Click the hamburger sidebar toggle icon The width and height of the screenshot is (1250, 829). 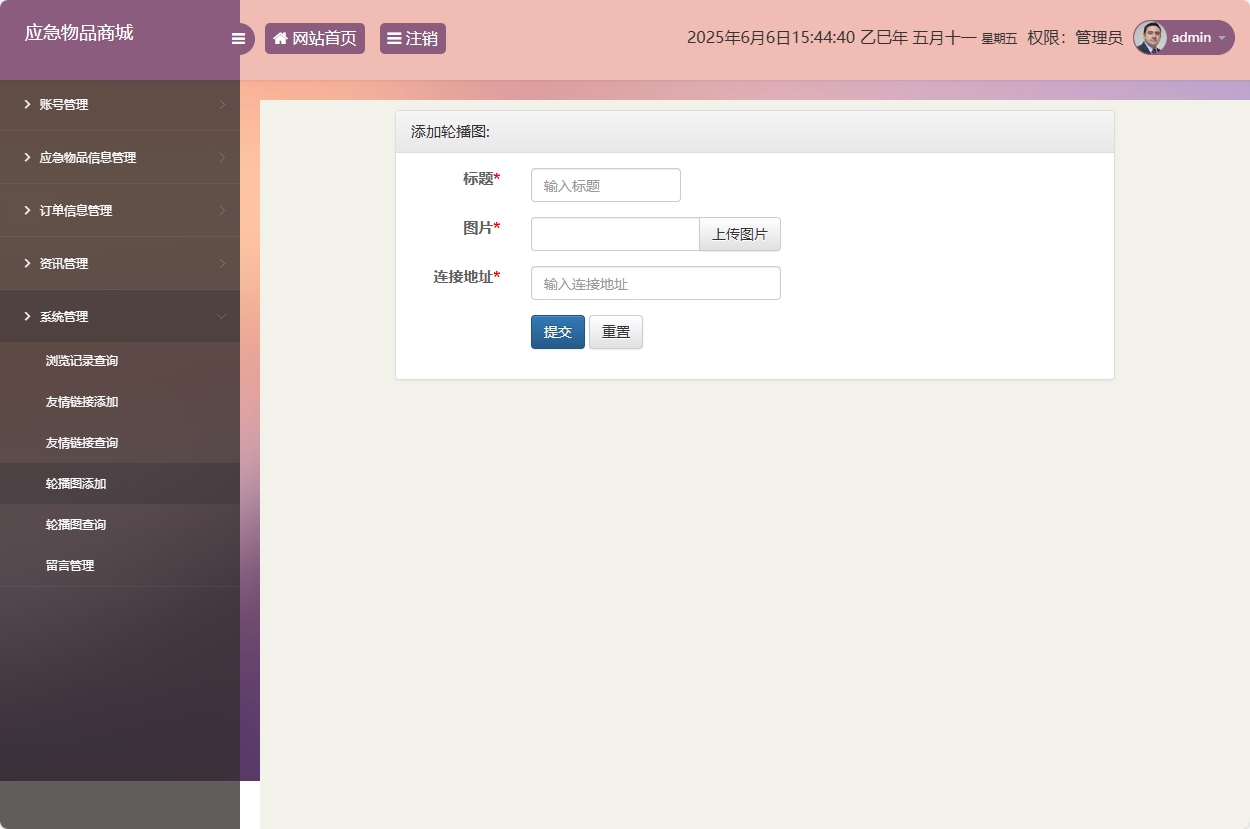point(238,38)
